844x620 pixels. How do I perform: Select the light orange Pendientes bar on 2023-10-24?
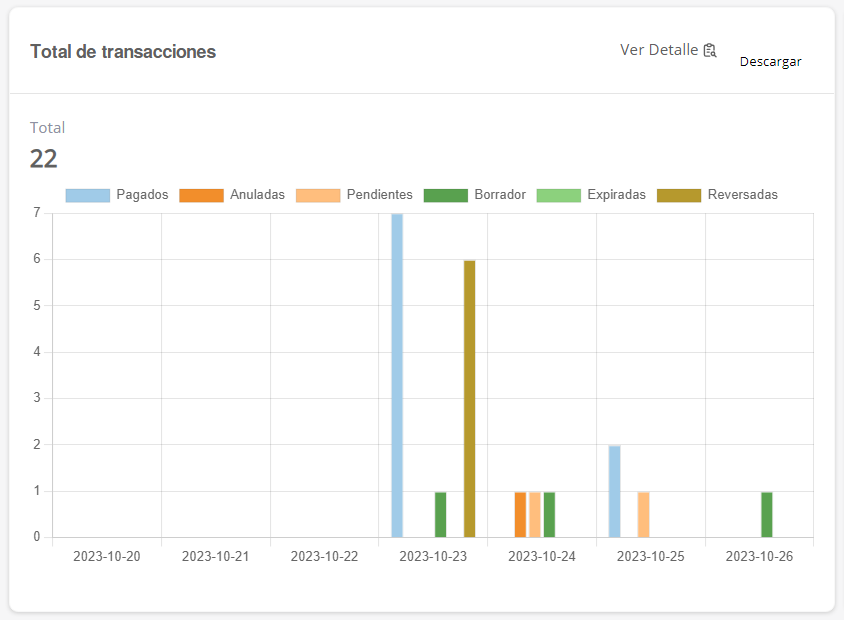point(535,514)
